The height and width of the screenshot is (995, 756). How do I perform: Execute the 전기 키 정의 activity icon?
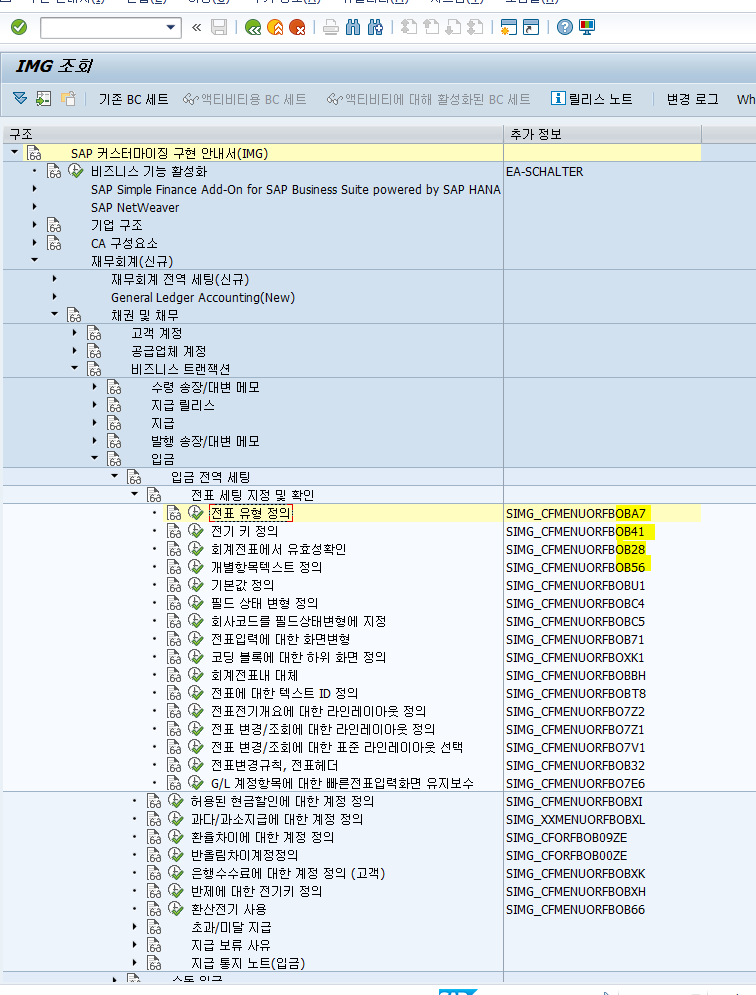(196, 530)
